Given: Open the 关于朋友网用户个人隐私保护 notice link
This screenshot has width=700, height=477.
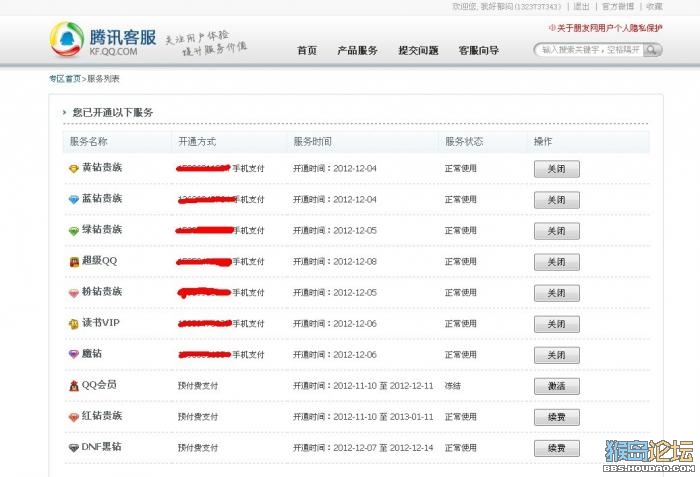Looking at the screenshot, I should point(606,28).
